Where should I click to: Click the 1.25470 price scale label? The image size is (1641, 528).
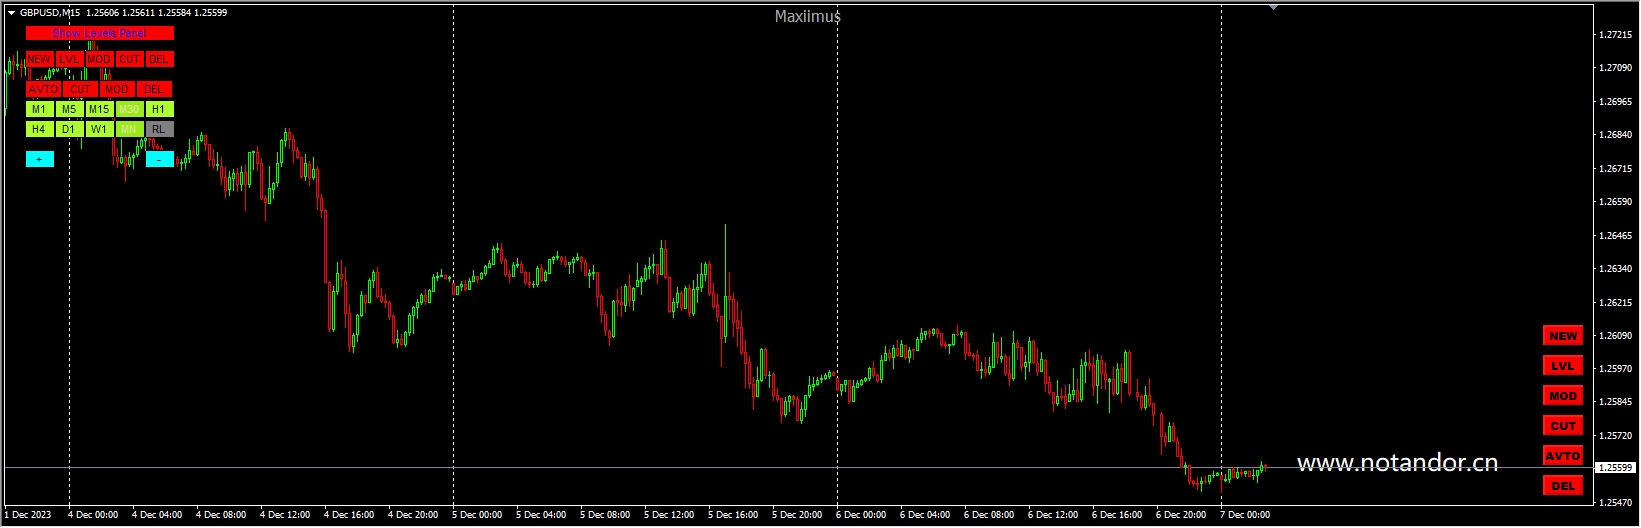(1616, 503)
